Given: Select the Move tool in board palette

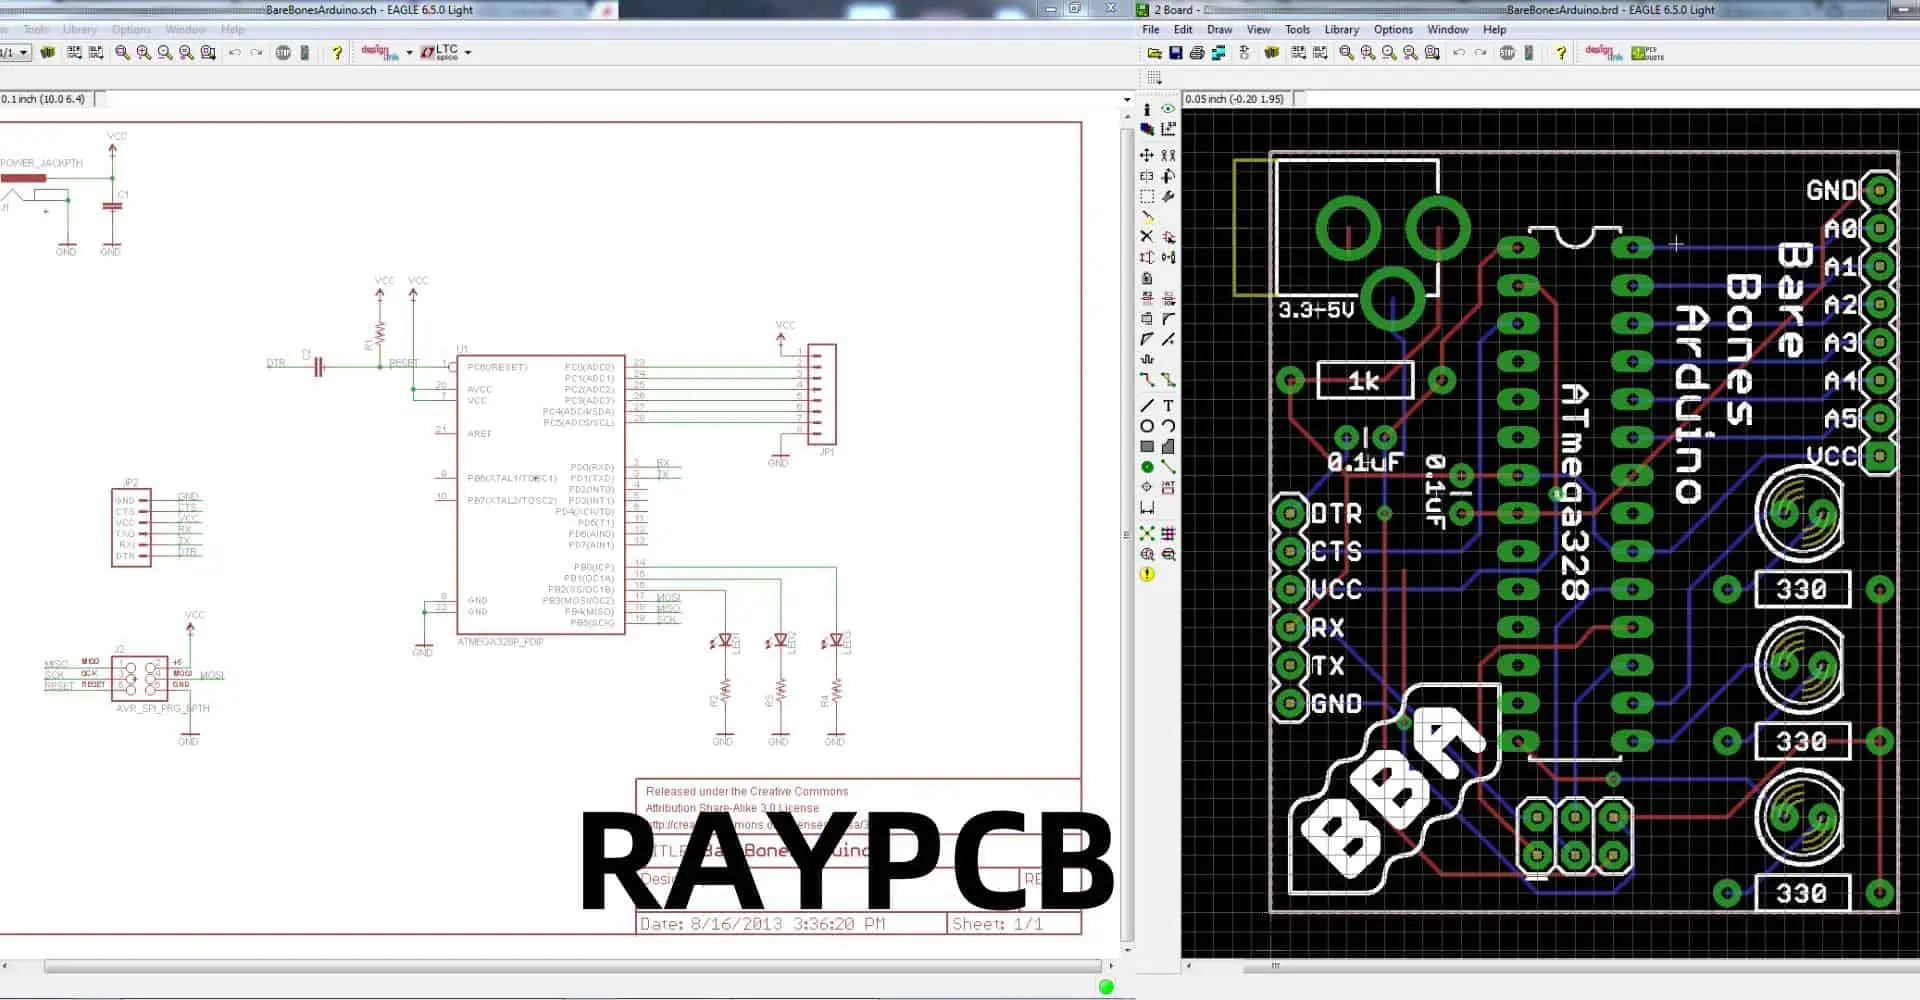Looking at the screenshot, I should pos(1147,156).
